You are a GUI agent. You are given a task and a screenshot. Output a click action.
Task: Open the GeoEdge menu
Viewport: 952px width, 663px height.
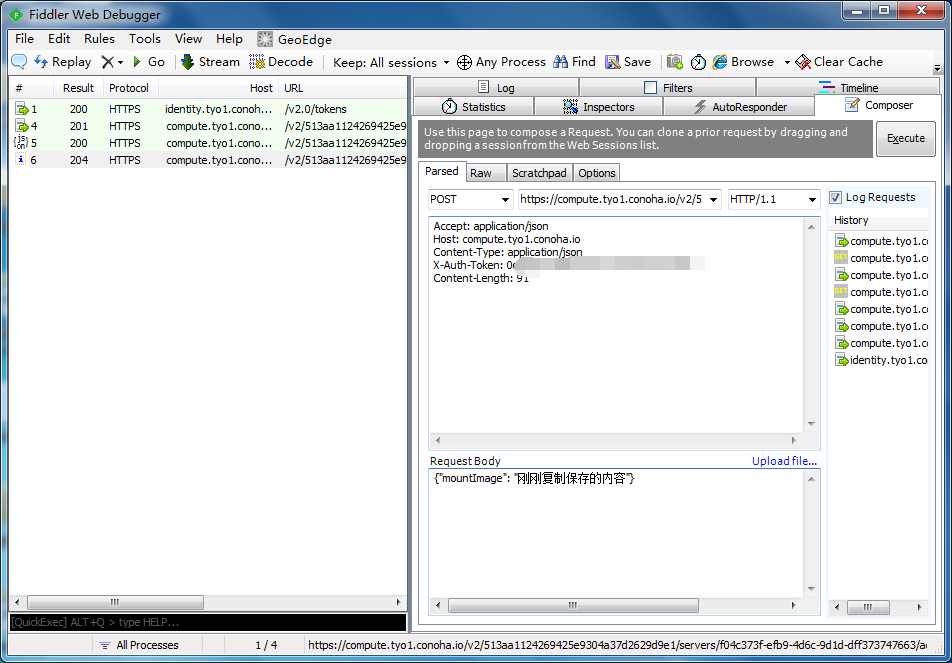coord(294,39)
